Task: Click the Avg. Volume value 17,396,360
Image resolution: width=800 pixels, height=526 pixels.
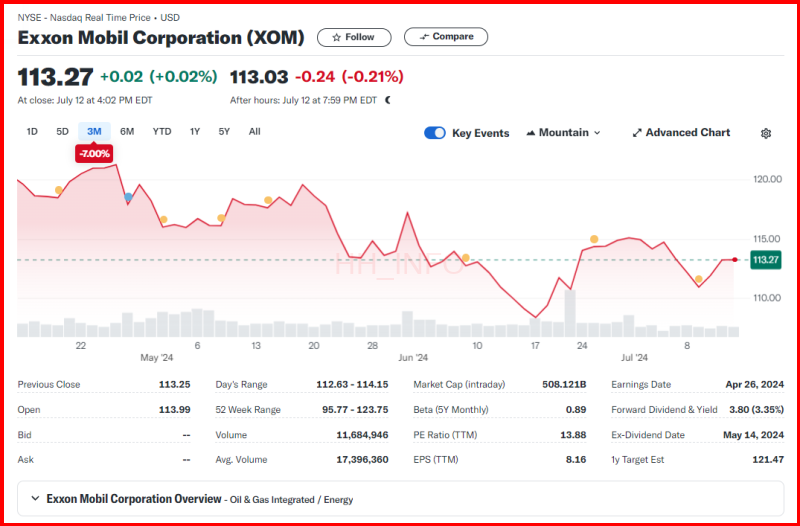Action: click(362, 460)
